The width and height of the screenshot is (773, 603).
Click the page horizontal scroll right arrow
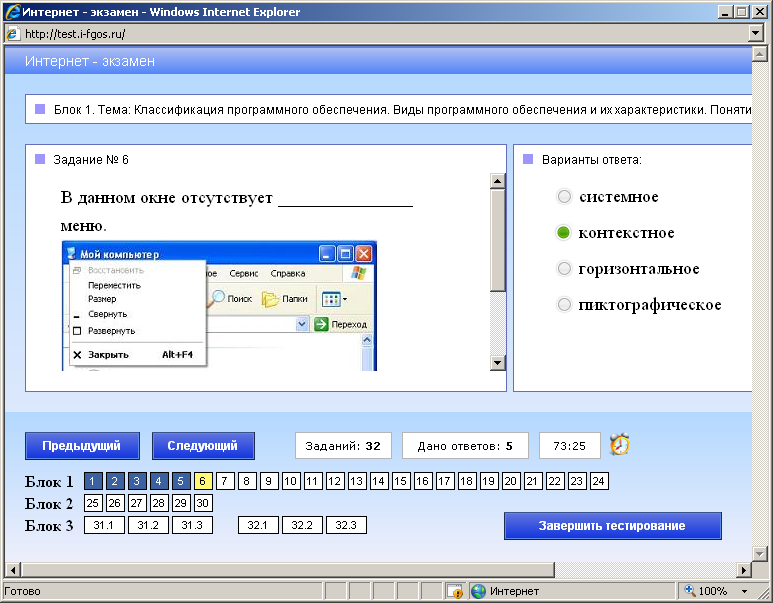coord(744,570)
